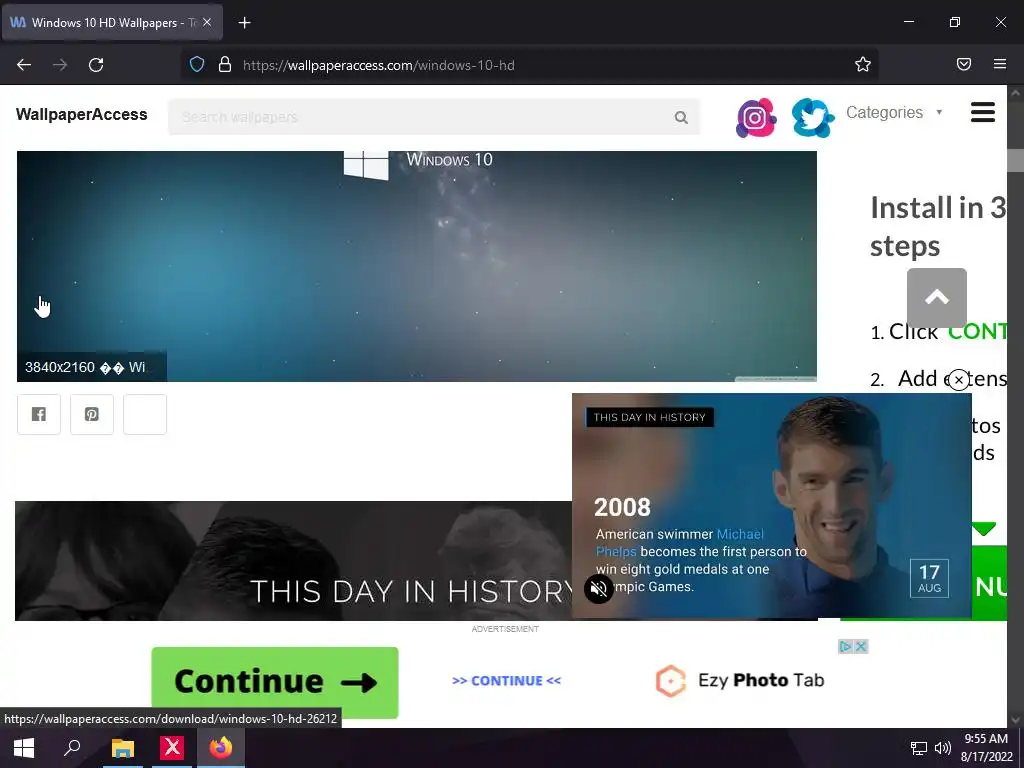Image resolution: width=1024 pixels, height=768 pixels.
Task: Reload the current page
Action: (x=96, y=65)
